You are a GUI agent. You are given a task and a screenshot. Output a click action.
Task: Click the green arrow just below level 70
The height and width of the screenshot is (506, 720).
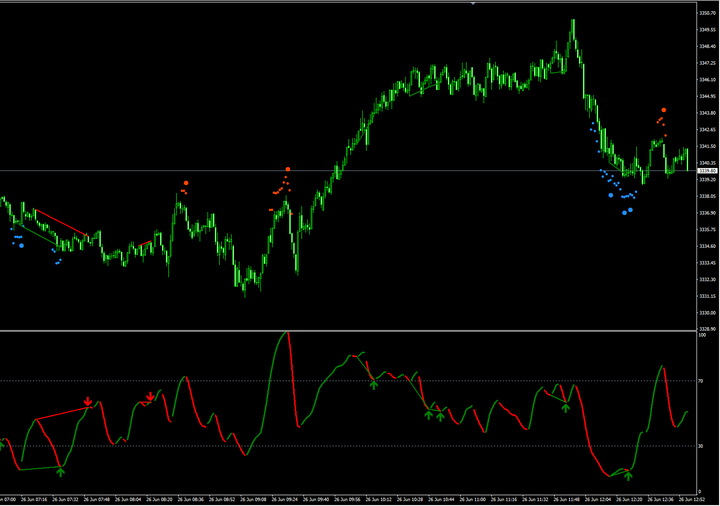[x=374, y=383]
